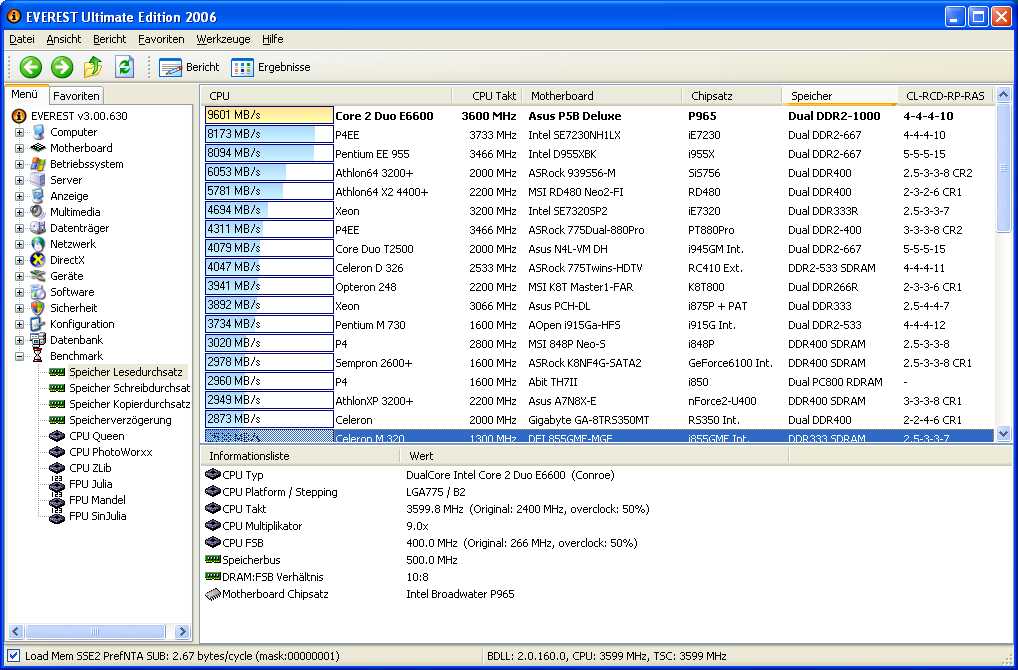Select the FPU Julia benchmark icon
The height and width of the screenshot is (670, 1018).
57,484
